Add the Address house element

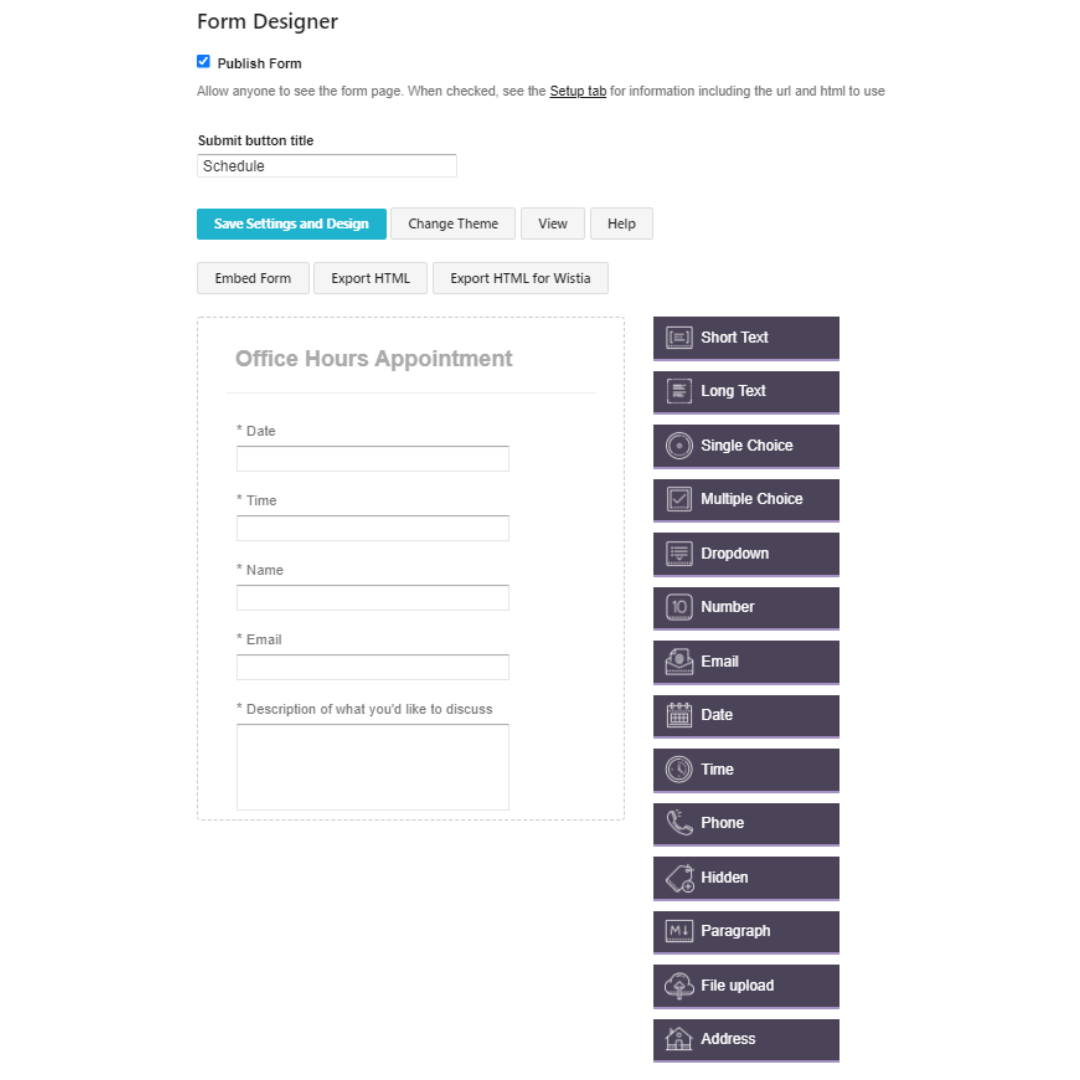click(746, 1040)
